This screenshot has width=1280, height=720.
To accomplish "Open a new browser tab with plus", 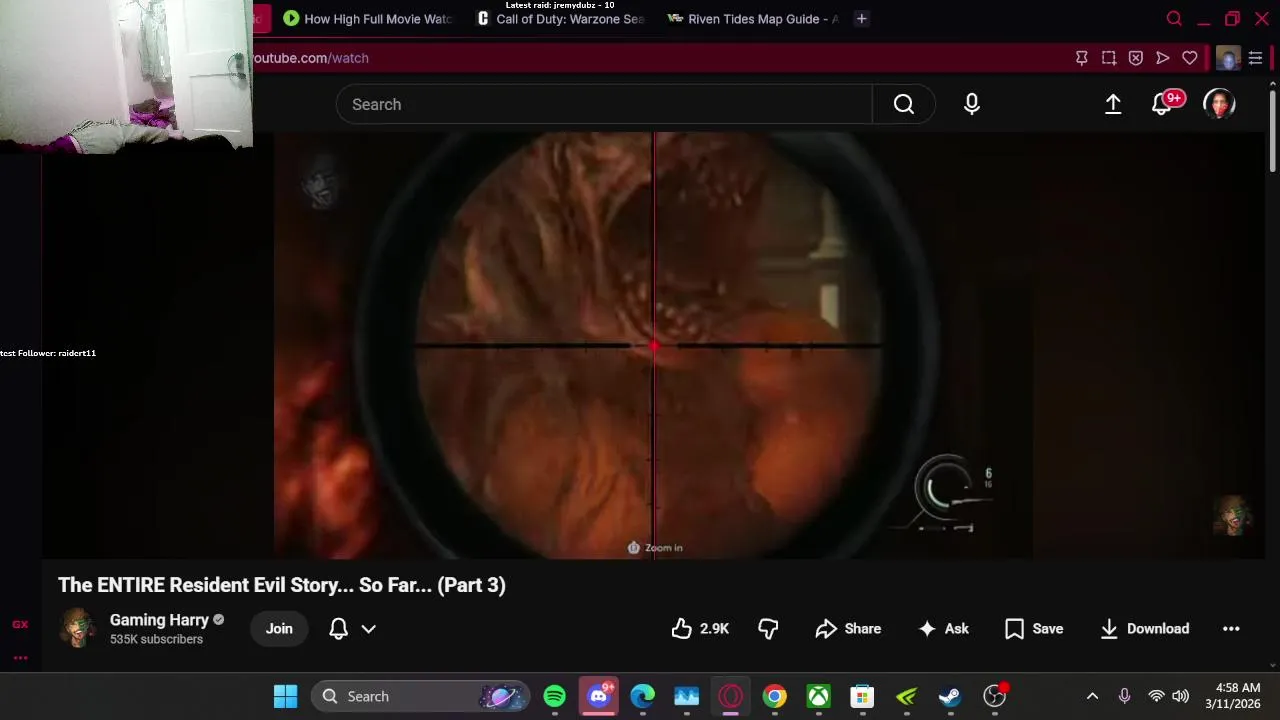I will coord(861,19).
